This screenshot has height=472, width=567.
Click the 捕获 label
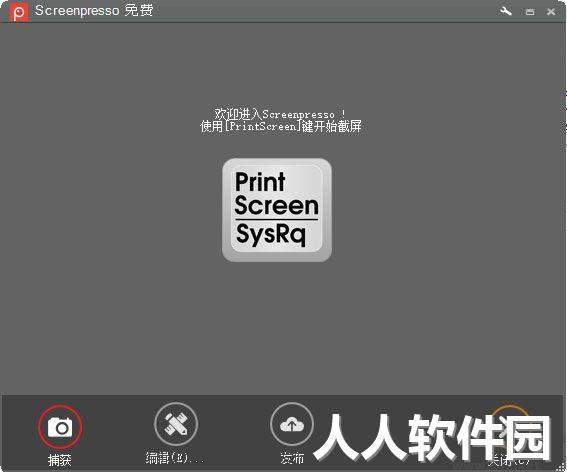tap(60, 460)
